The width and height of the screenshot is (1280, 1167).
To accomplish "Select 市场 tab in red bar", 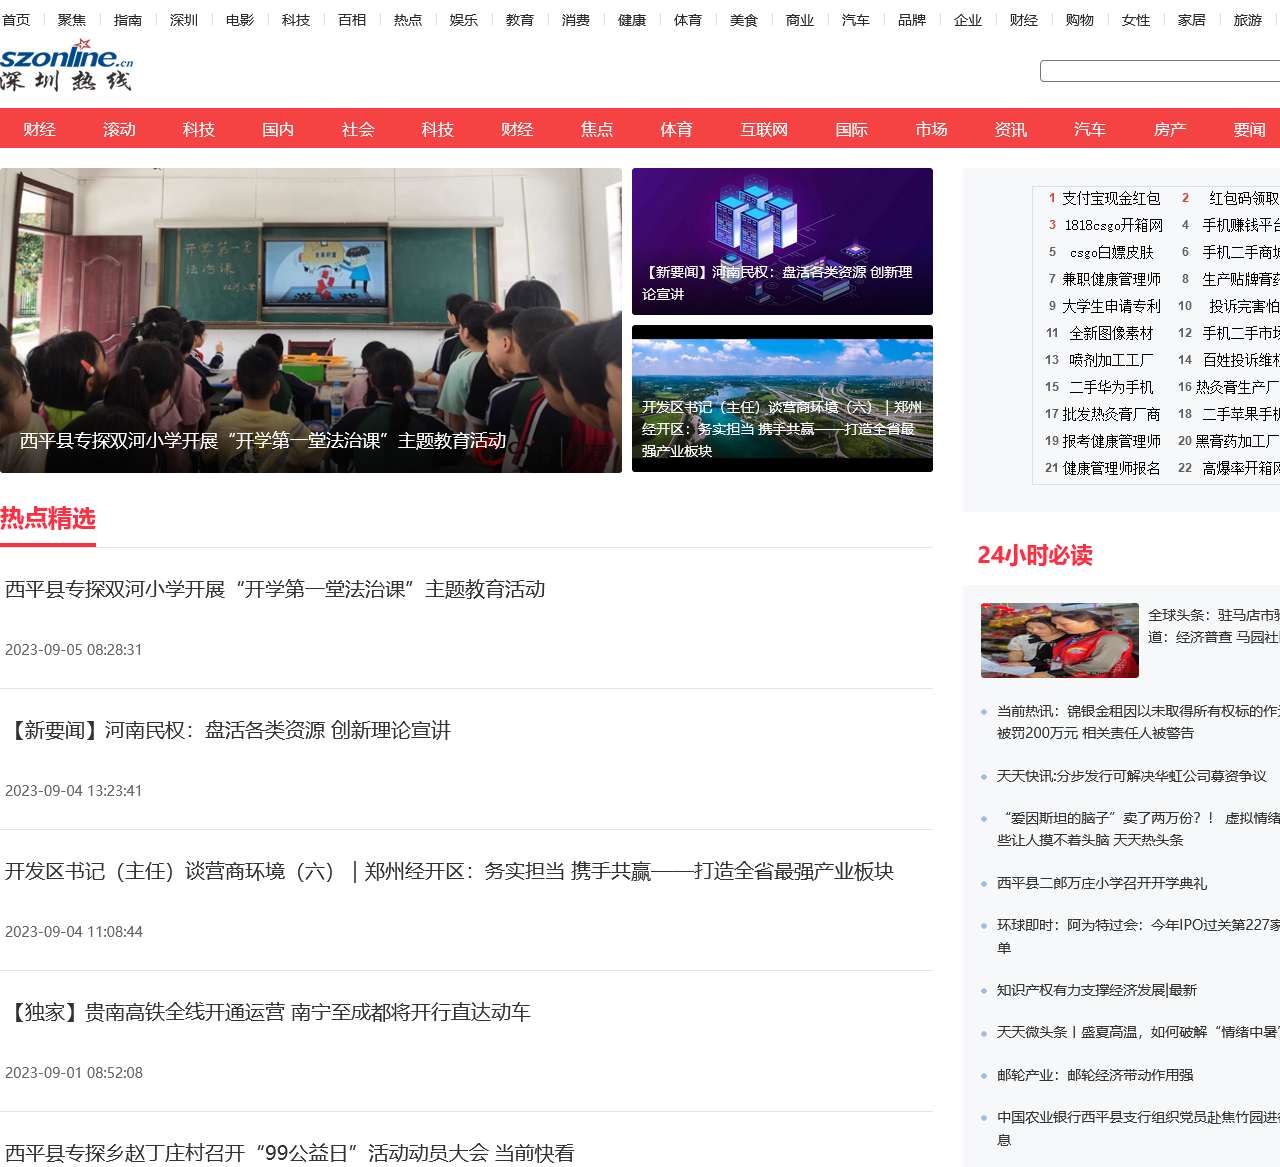I will (931, 129).
